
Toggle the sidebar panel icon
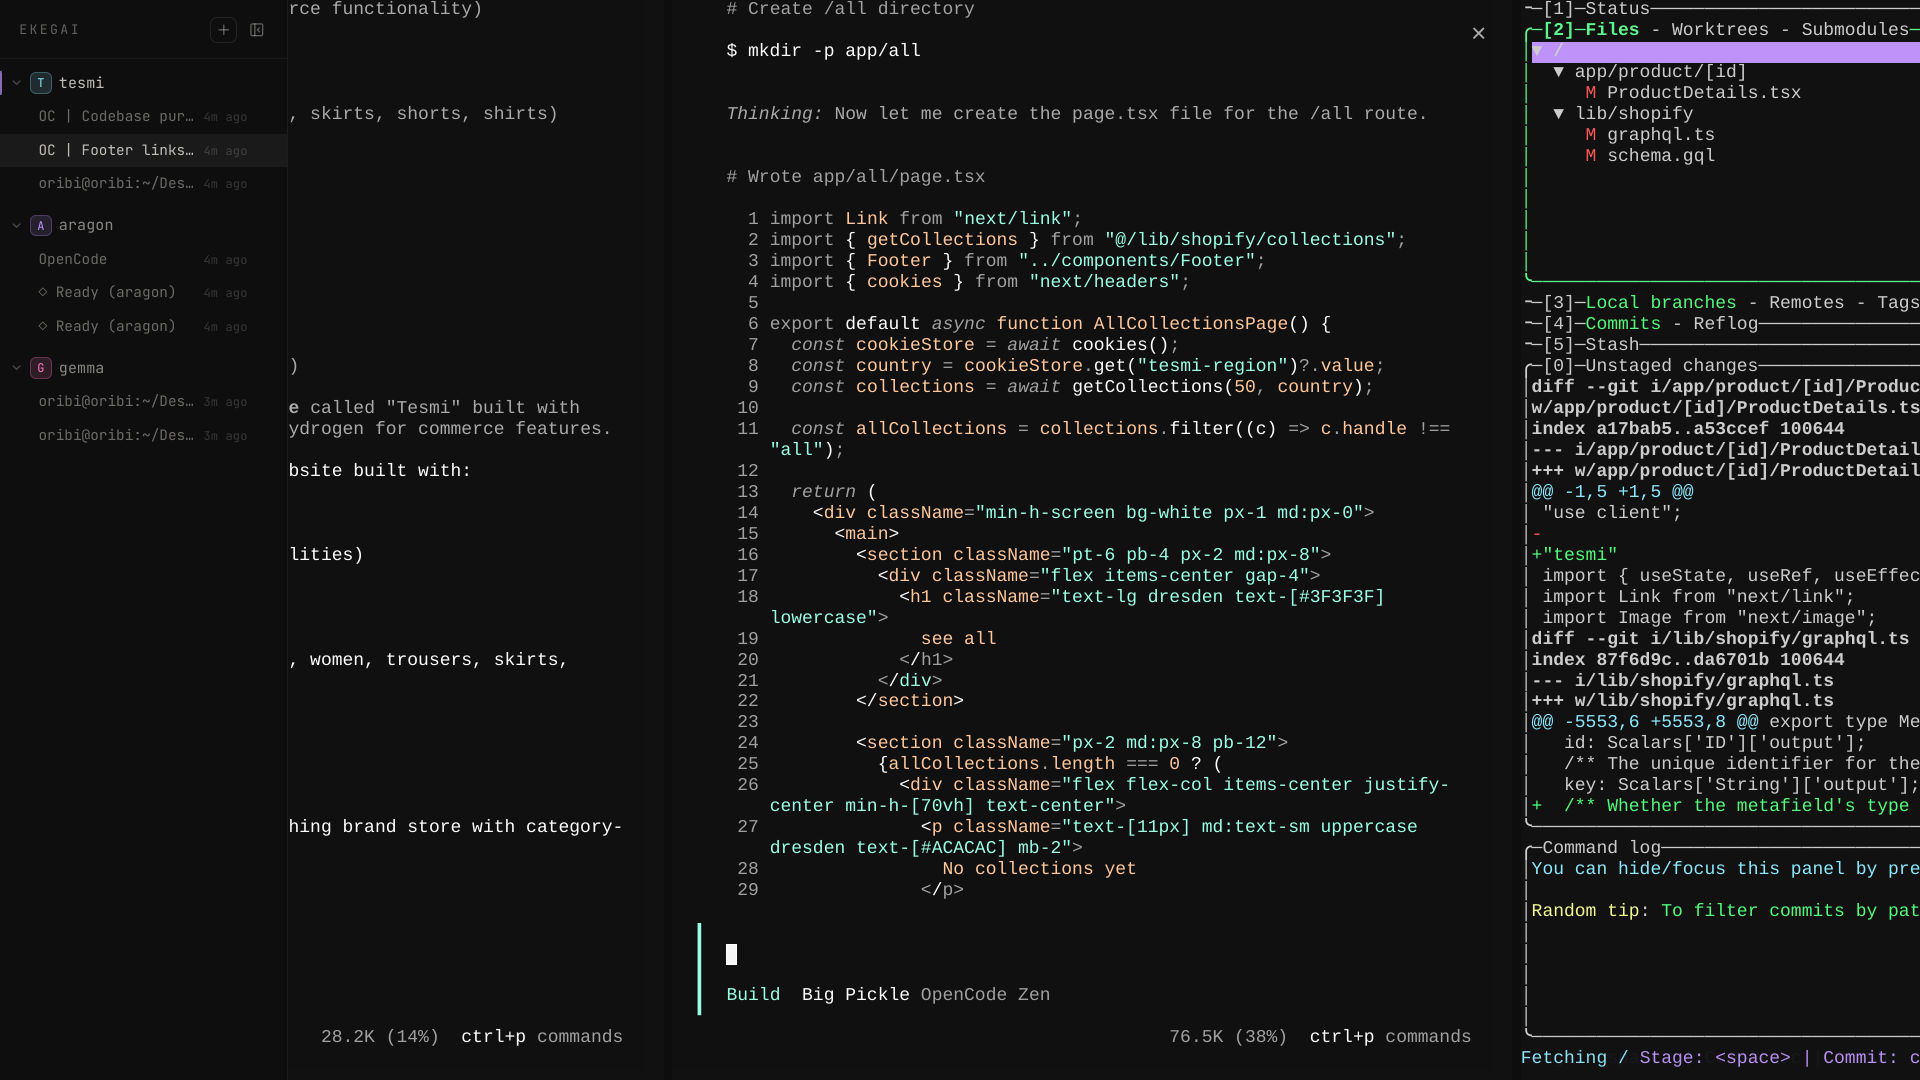[x=257, y=30]
